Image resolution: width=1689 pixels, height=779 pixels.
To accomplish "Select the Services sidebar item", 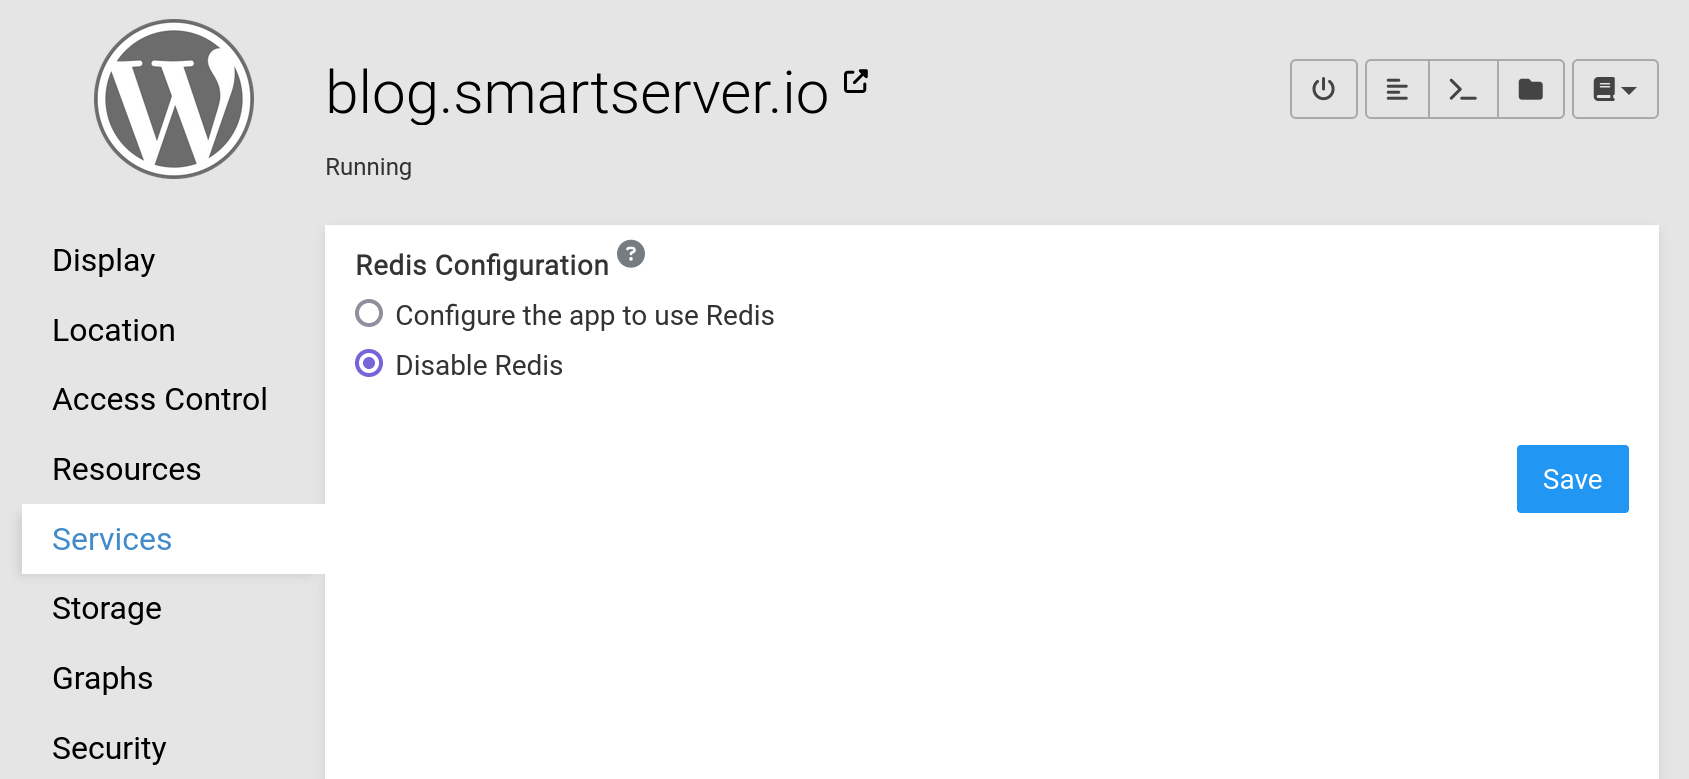I will point(112,539).
